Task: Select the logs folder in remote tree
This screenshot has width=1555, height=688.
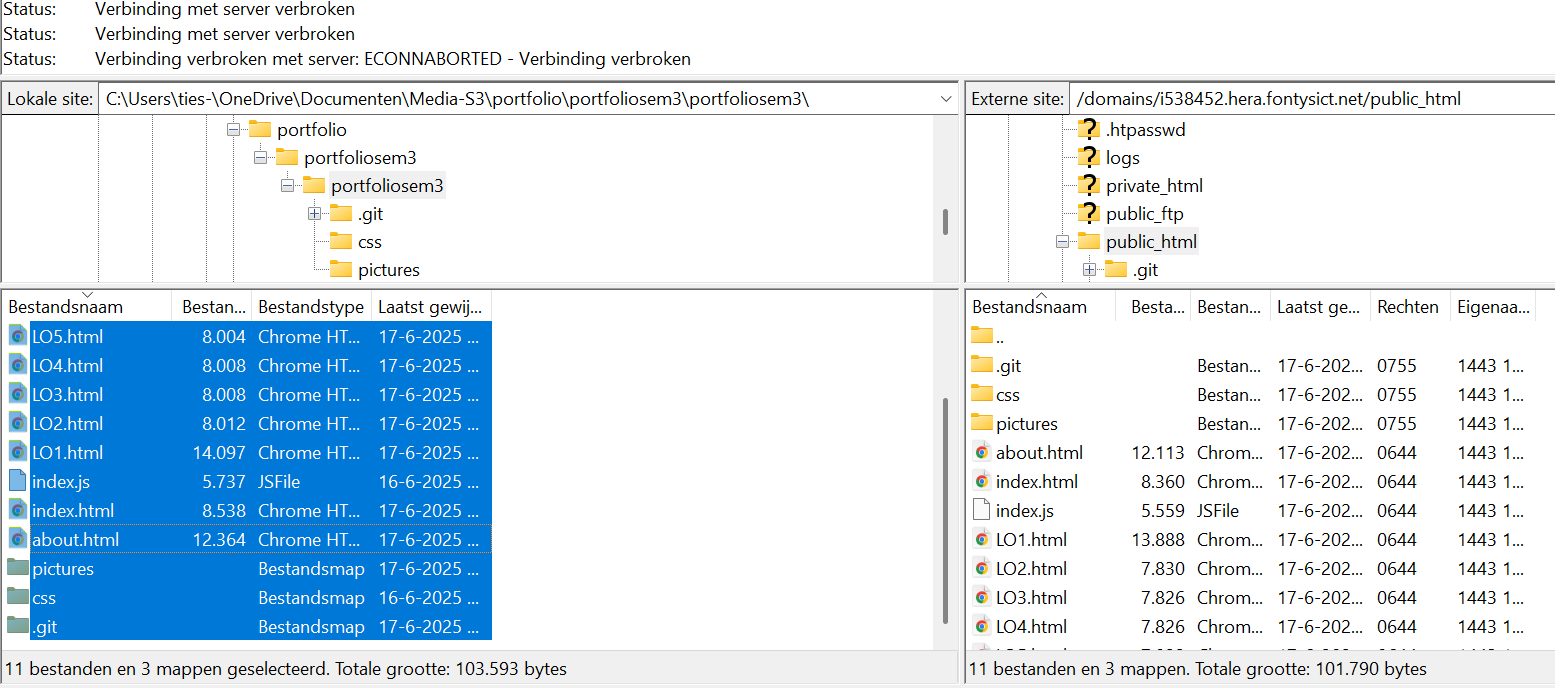Action: 1122,157
